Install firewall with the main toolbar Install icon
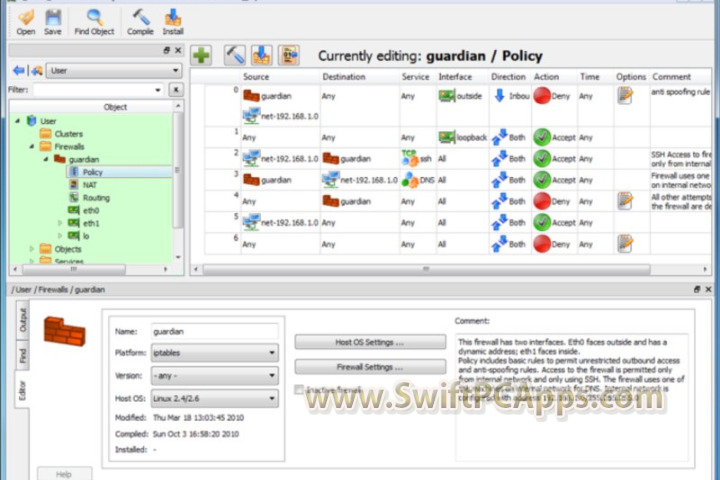 click(173, 22)
